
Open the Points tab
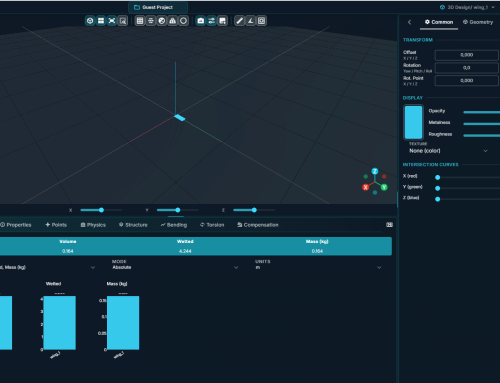56,225
